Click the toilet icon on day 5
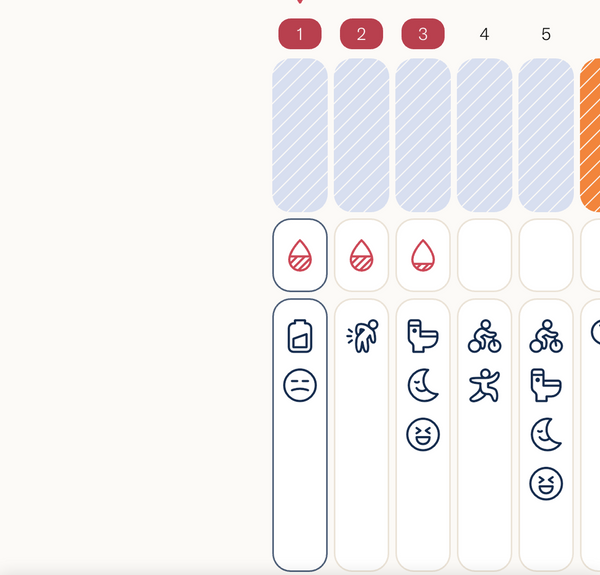The height and width of the screenshot is (575, 600). pyautogui.click(x=546, y=385)
